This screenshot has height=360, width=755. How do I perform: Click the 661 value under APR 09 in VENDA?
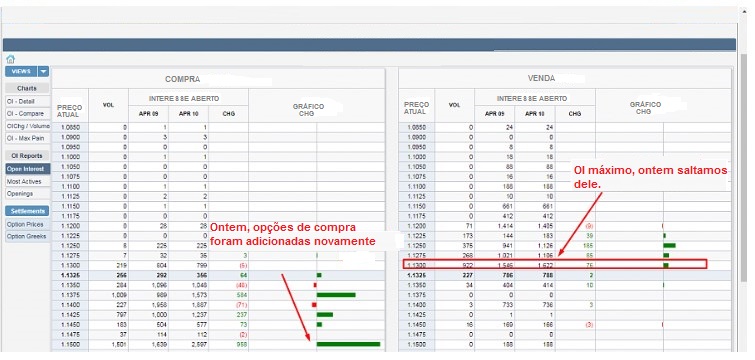508,206
